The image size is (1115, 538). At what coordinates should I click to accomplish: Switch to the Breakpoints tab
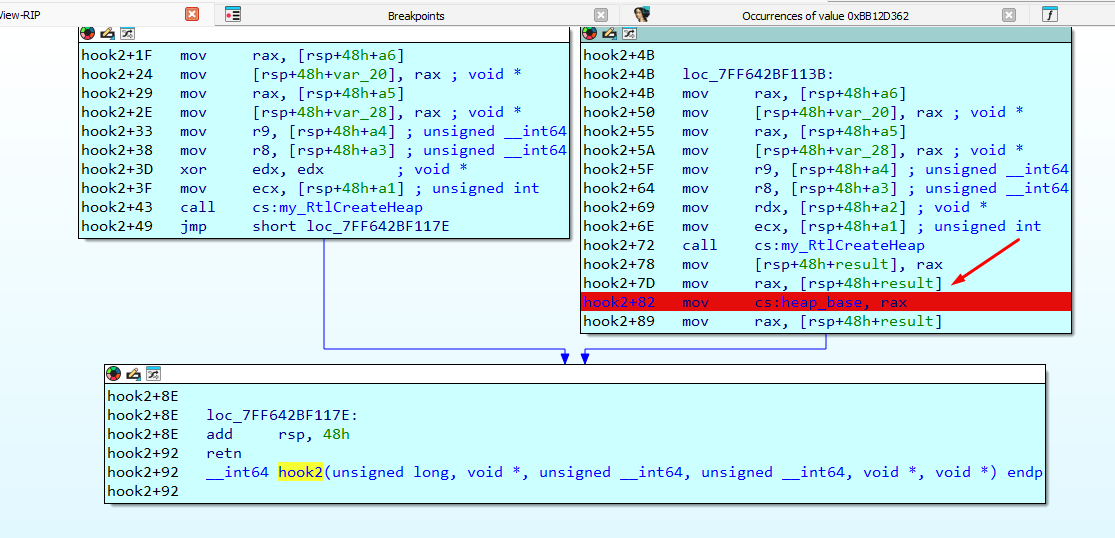416,16
